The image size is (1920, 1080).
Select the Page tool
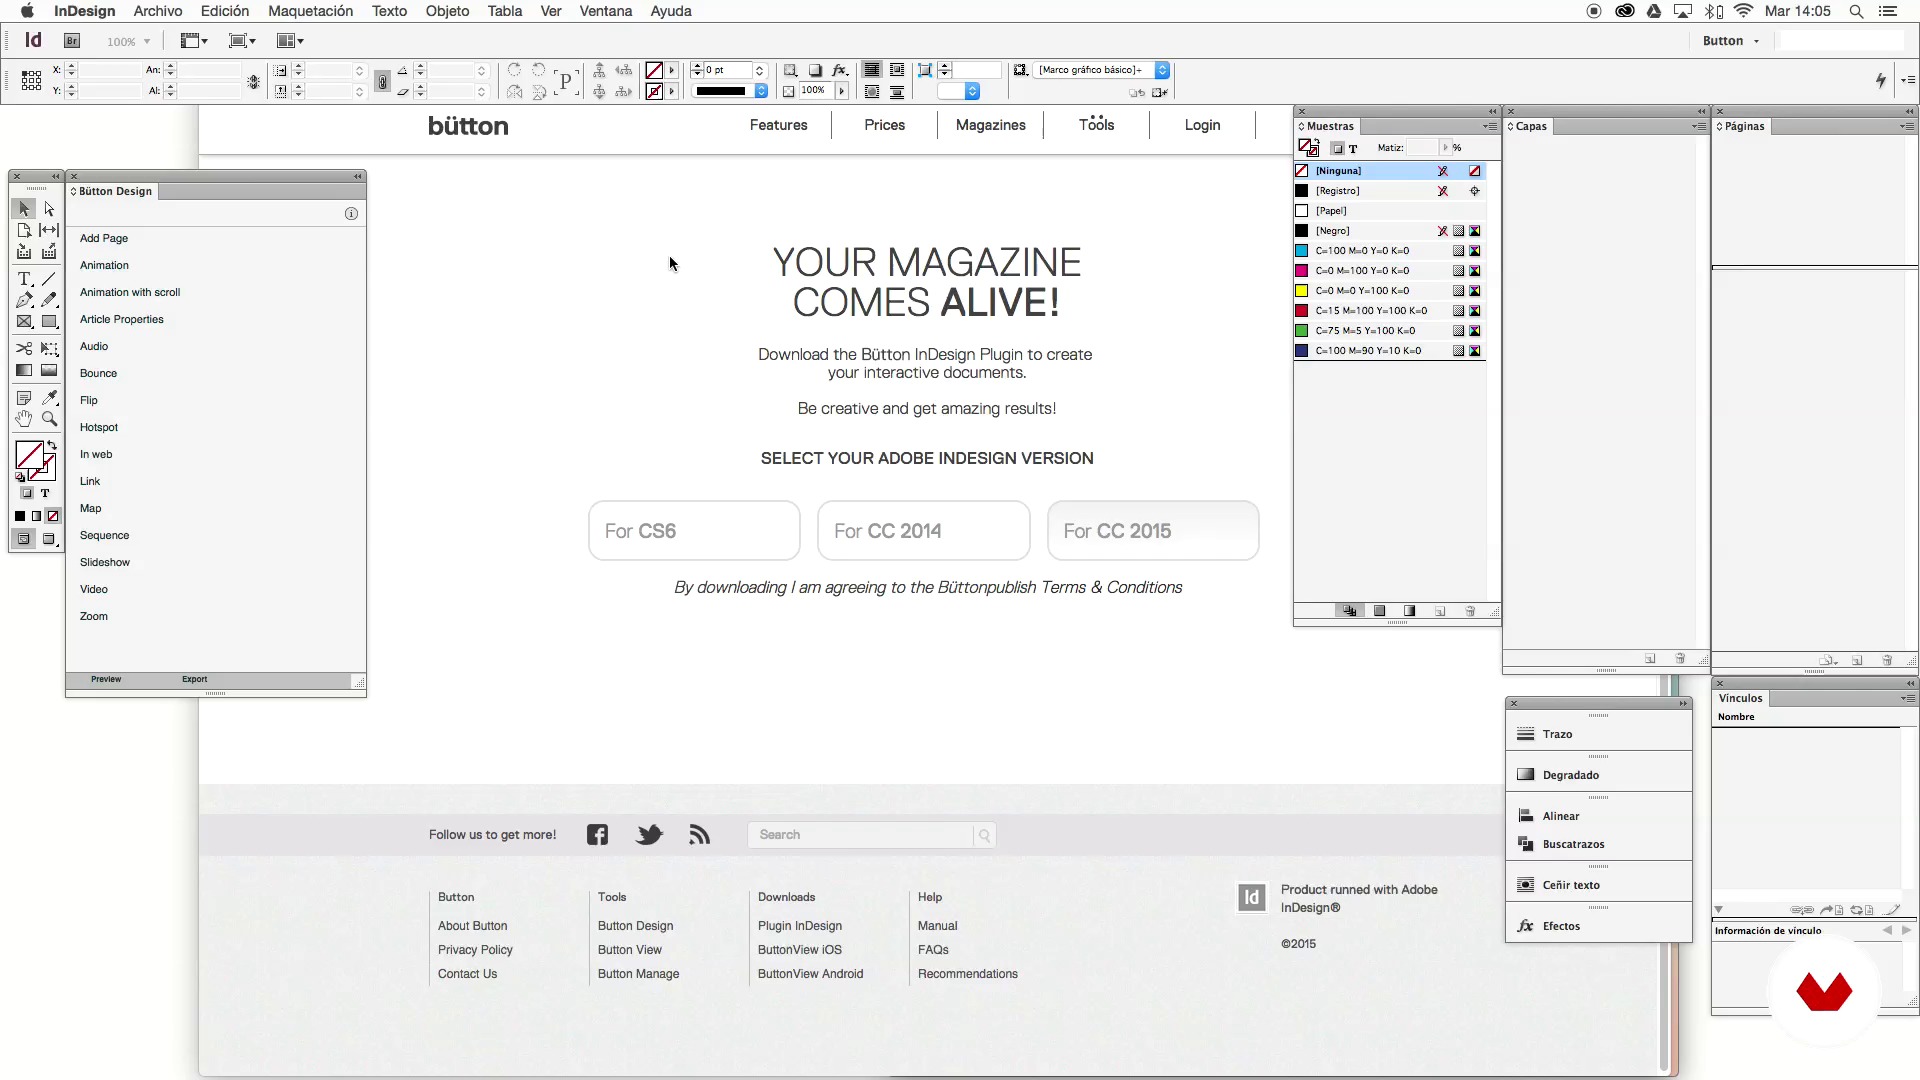point(24,230)
